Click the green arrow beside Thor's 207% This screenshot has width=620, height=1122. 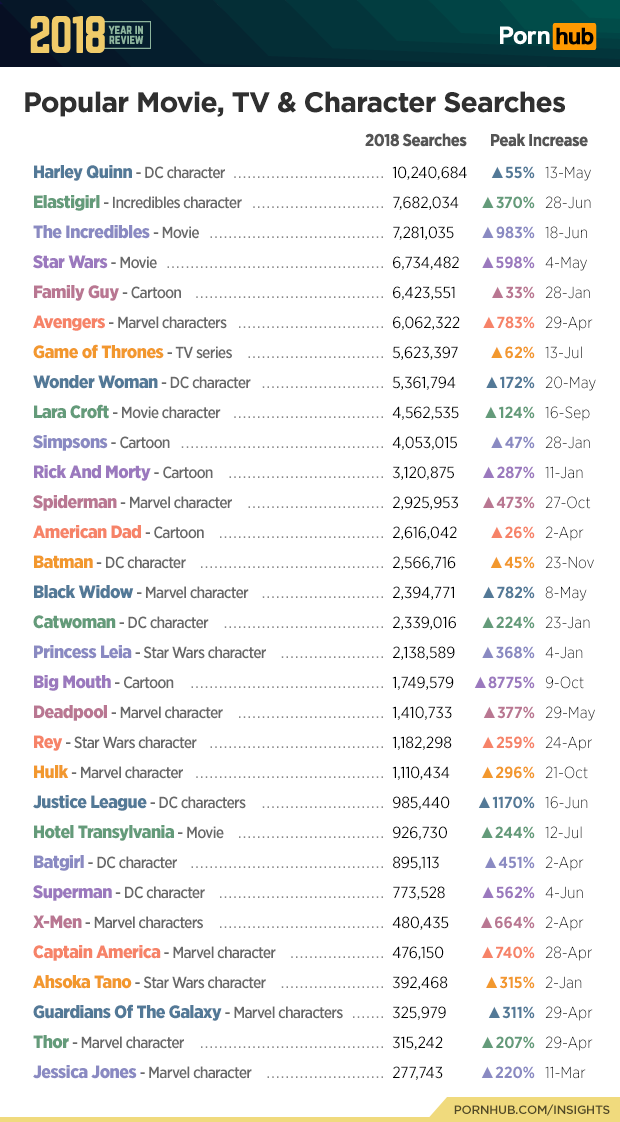pyautogui.click(x=487, y=1043)
